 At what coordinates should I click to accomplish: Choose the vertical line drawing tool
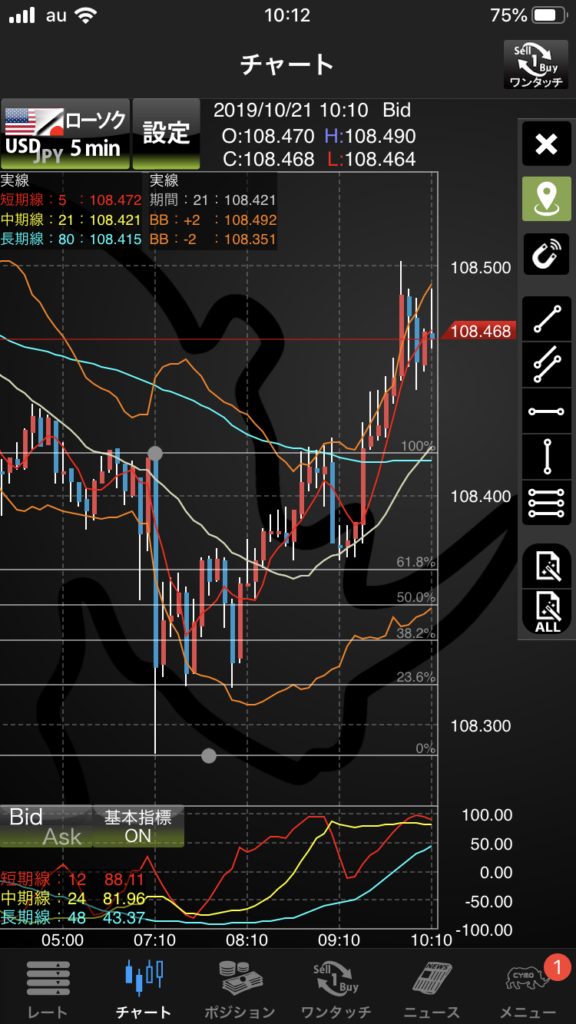click(x=547, y=457)
